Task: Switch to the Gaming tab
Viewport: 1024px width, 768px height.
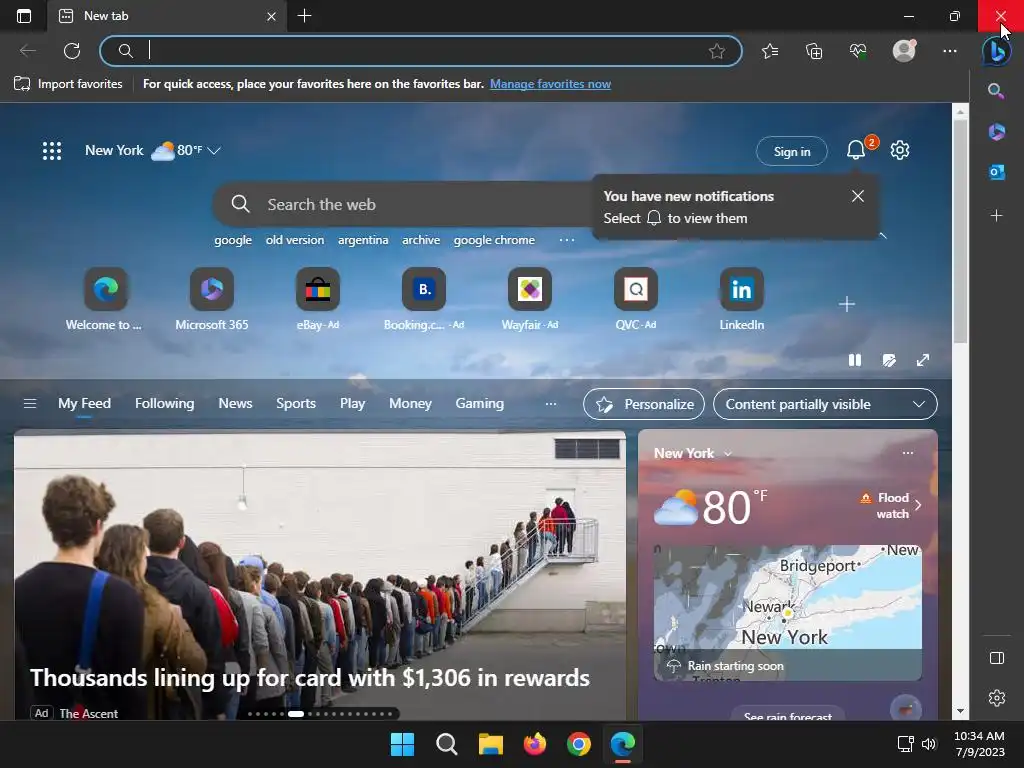Action: tap(479, 404)
